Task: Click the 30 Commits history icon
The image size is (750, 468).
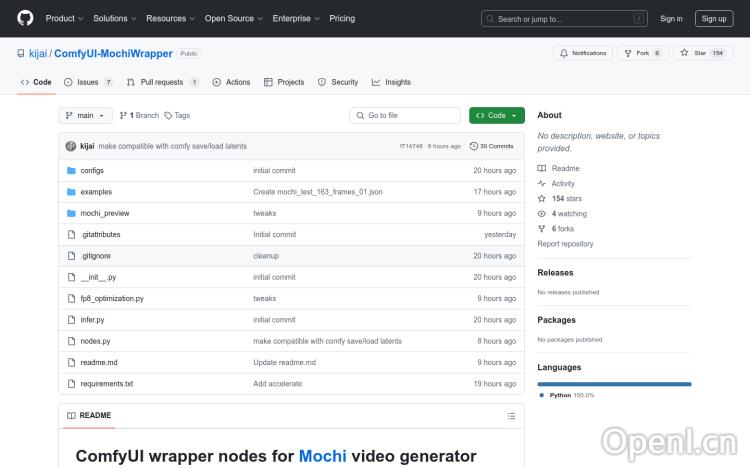Action: [x=474, y=146]
